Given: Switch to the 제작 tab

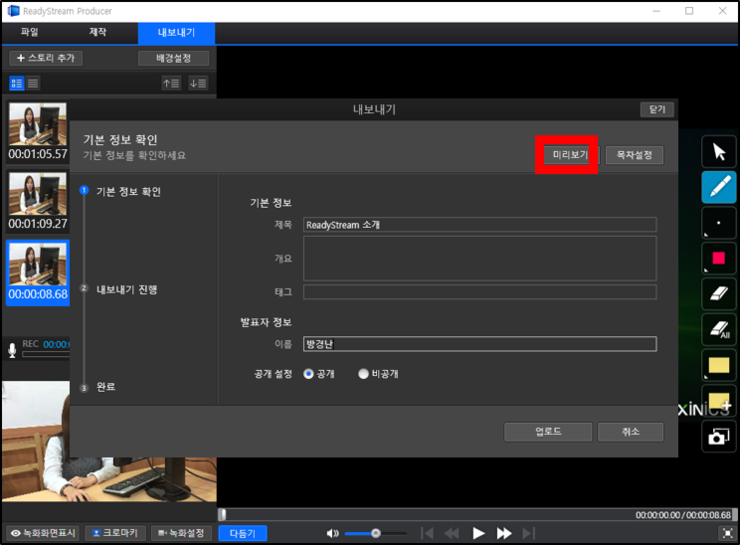Looking at the screenshot, I should tap(98, 32).
